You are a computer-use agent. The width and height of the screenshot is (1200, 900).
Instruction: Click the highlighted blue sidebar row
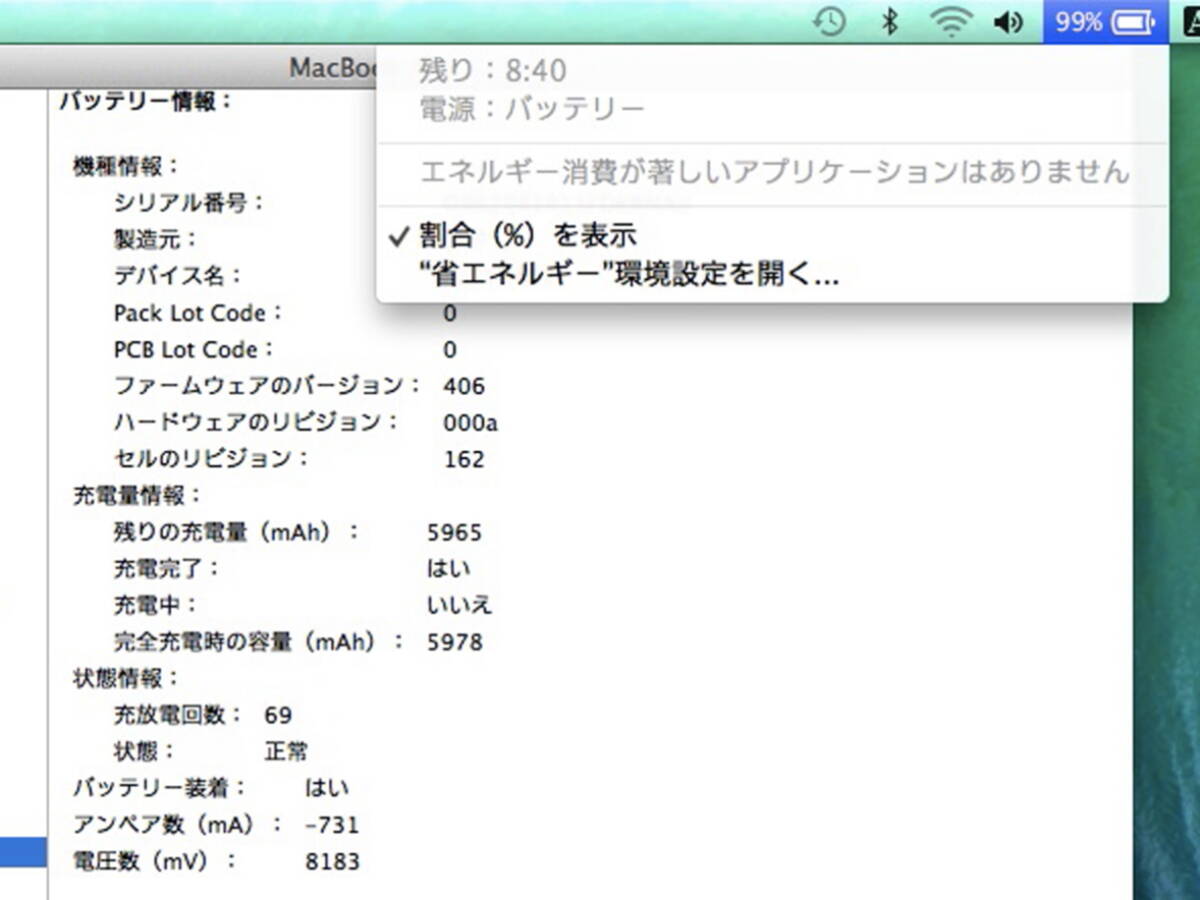(23, 852)
